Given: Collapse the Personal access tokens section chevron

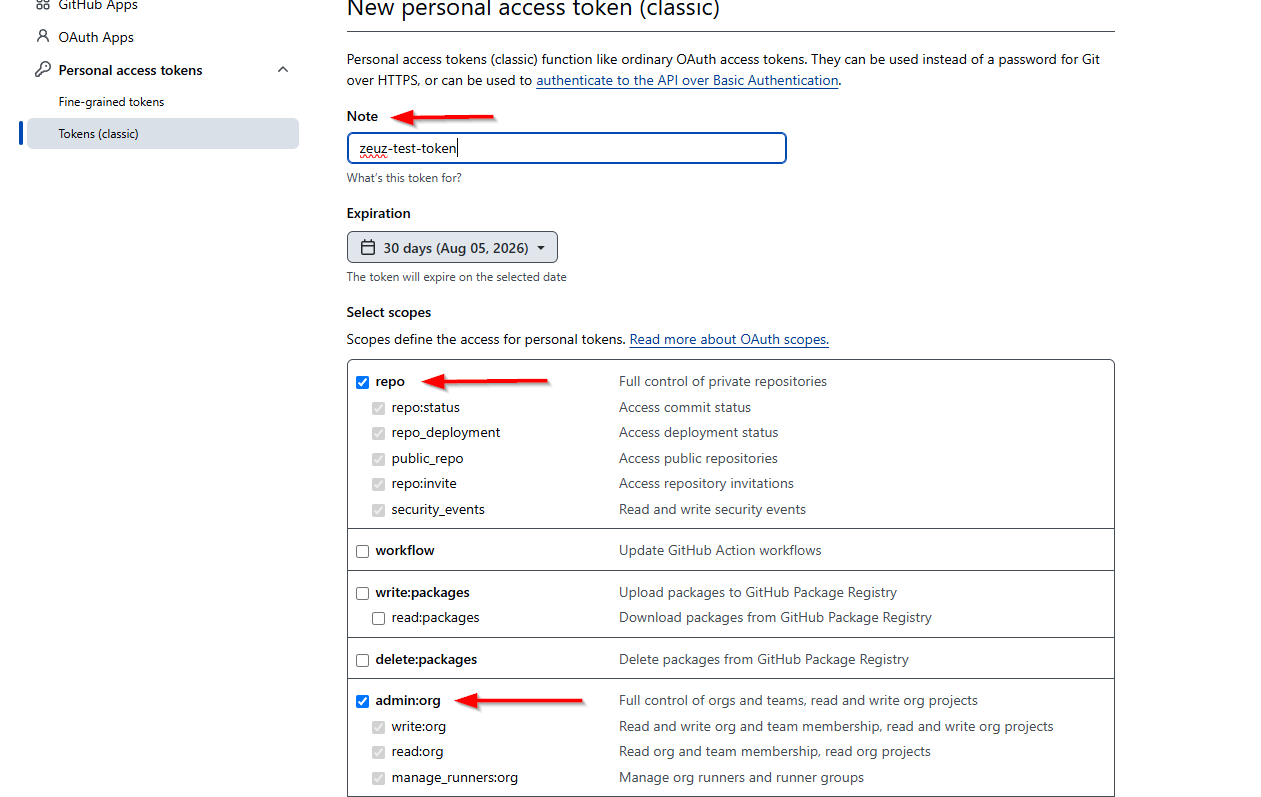Looking at the screenshot, I should coord(283,70).
